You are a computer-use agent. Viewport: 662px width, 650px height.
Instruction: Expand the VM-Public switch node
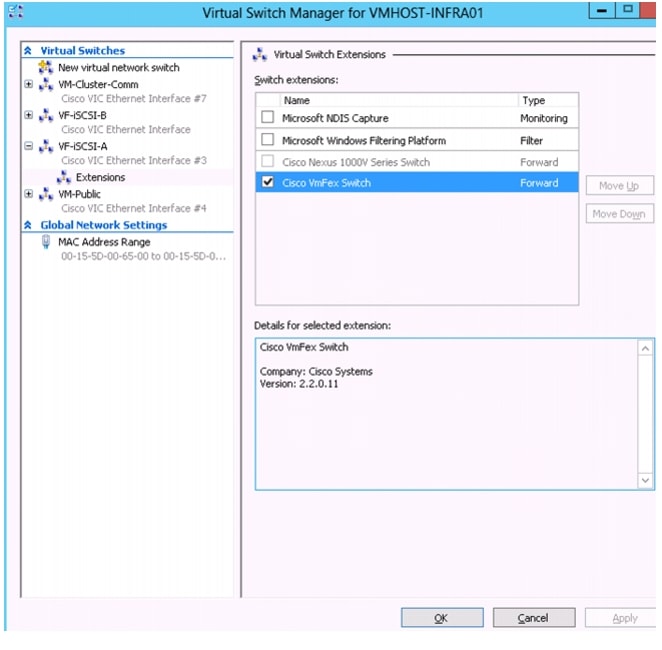coord(28,194)
